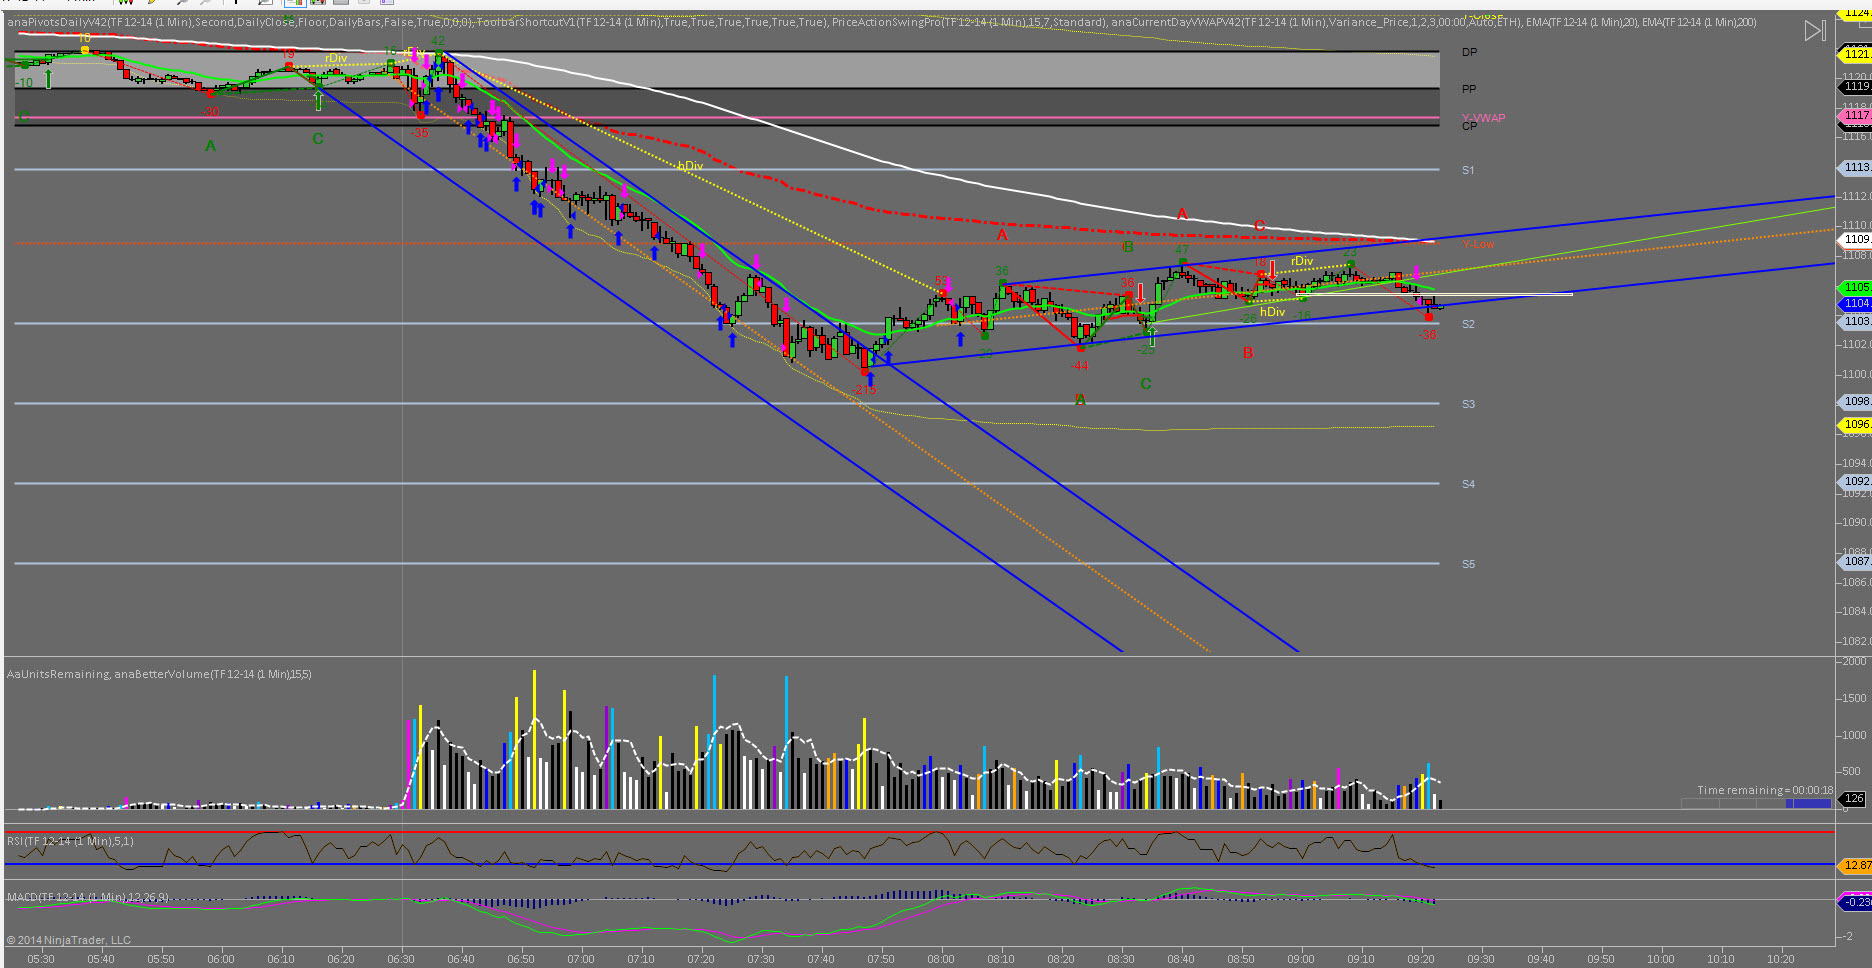Screen dimensions: 1872x968
Task: Click the 1092 S4 price marker
Action: point(1855,481)
